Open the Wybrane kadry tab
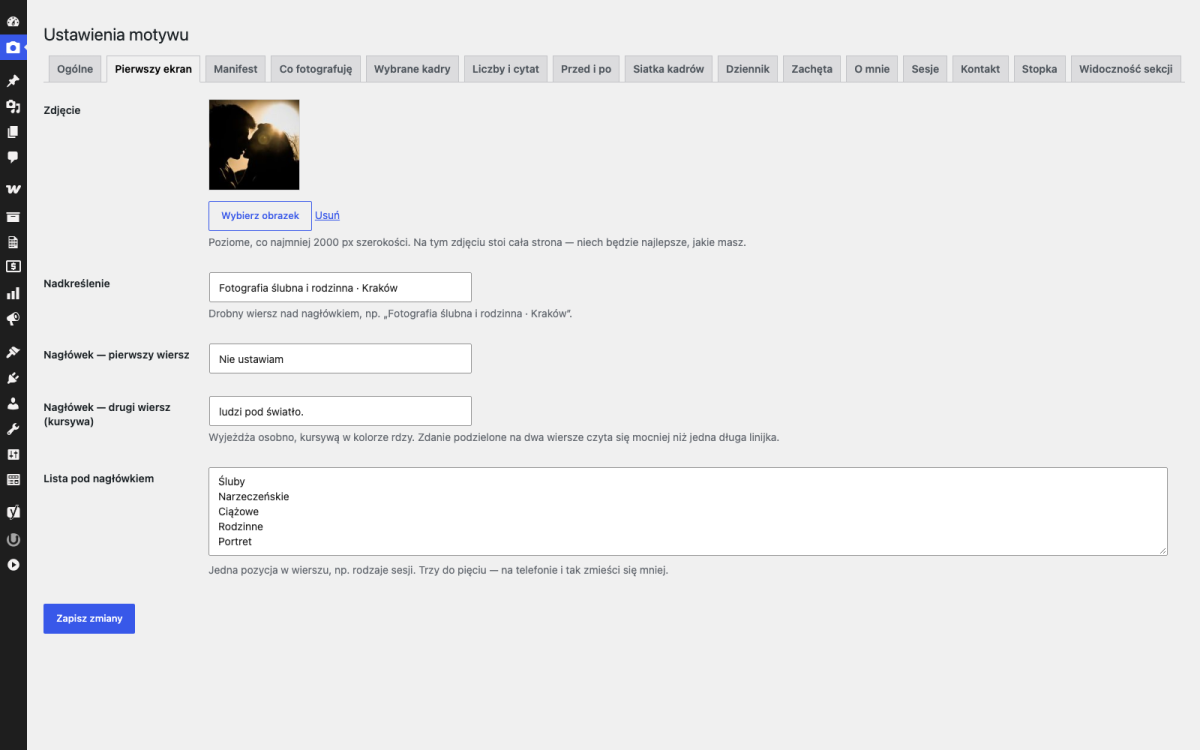 click(412, 69)
